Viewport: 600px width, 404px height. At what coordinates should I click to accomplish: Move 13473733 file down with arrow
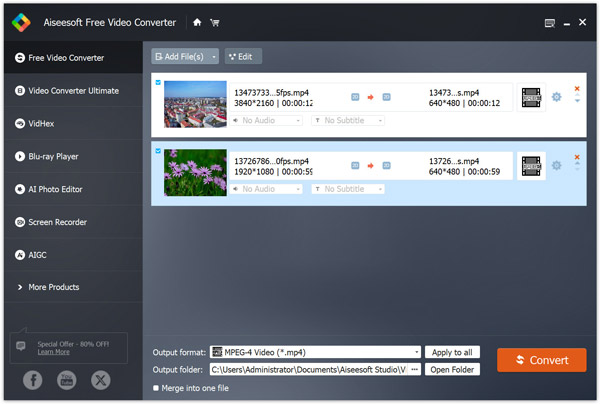[x=577, y=101]
